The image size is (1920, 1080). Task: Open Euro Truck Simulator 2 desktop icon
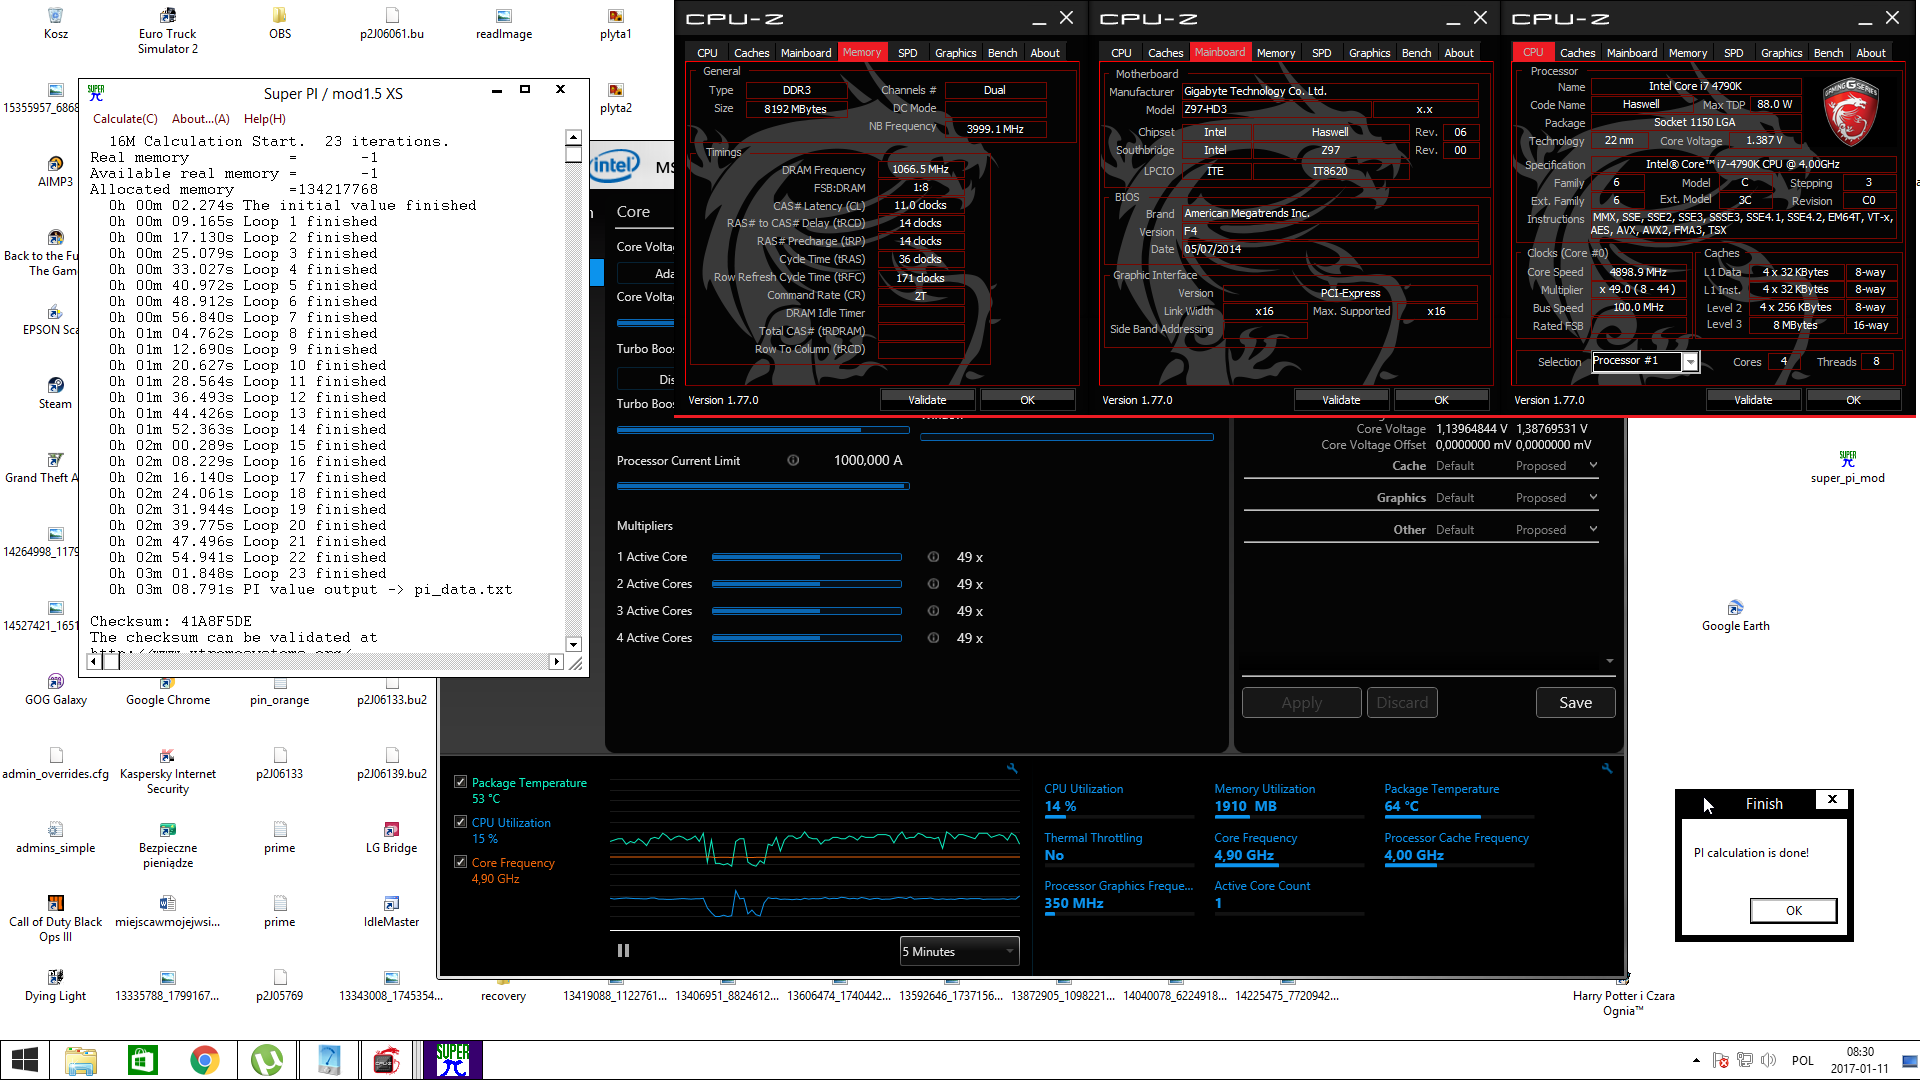coord(168,30)
